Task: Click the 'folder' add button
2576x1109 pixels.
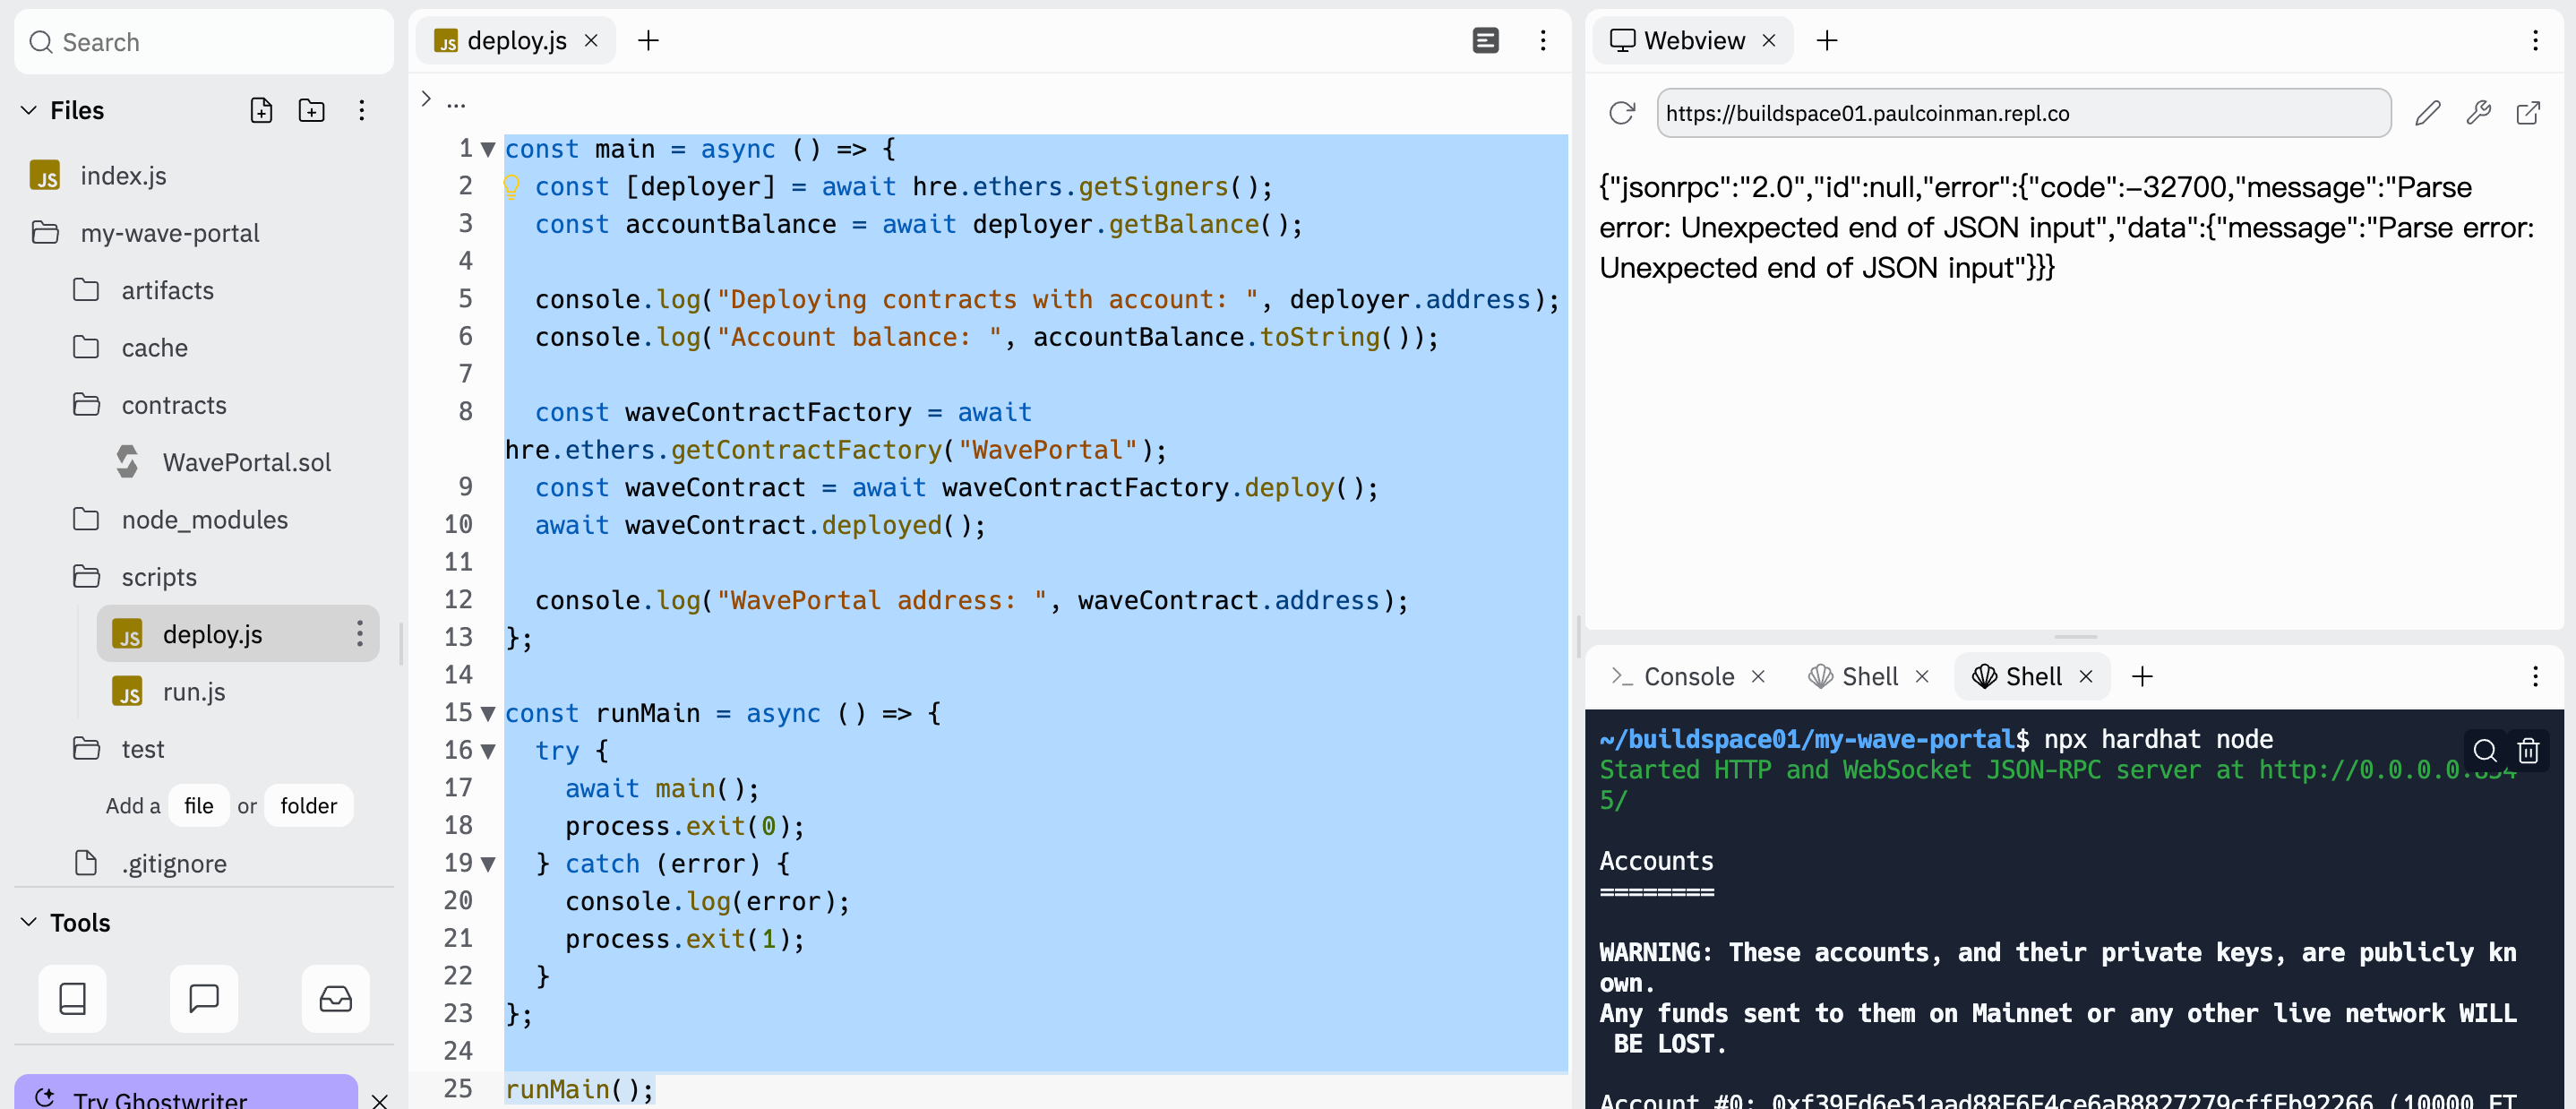Action: [x=308, y=805]
